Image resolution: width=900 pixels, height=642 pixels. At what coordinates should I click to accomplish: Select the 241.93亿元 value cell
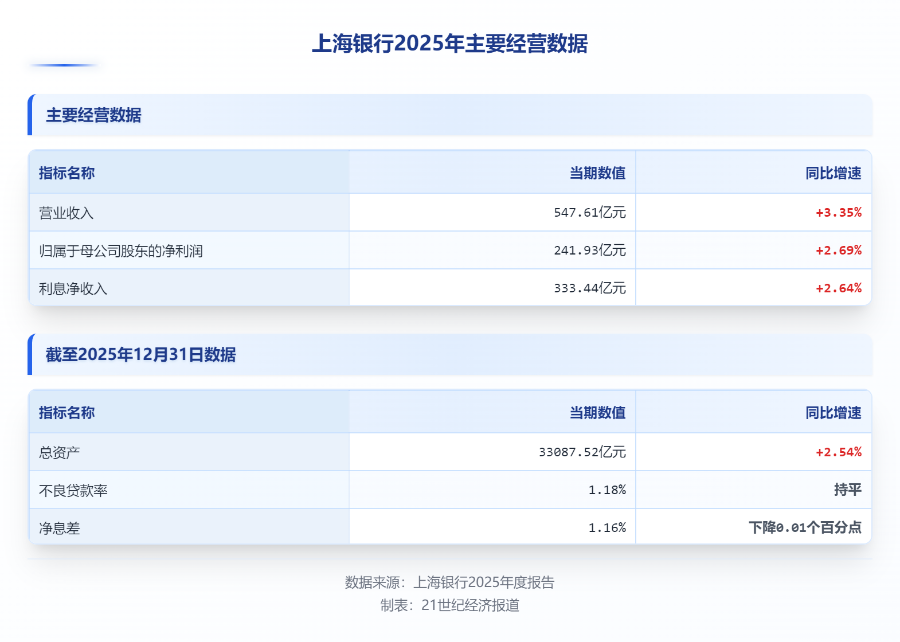click(x=589, y=251)
